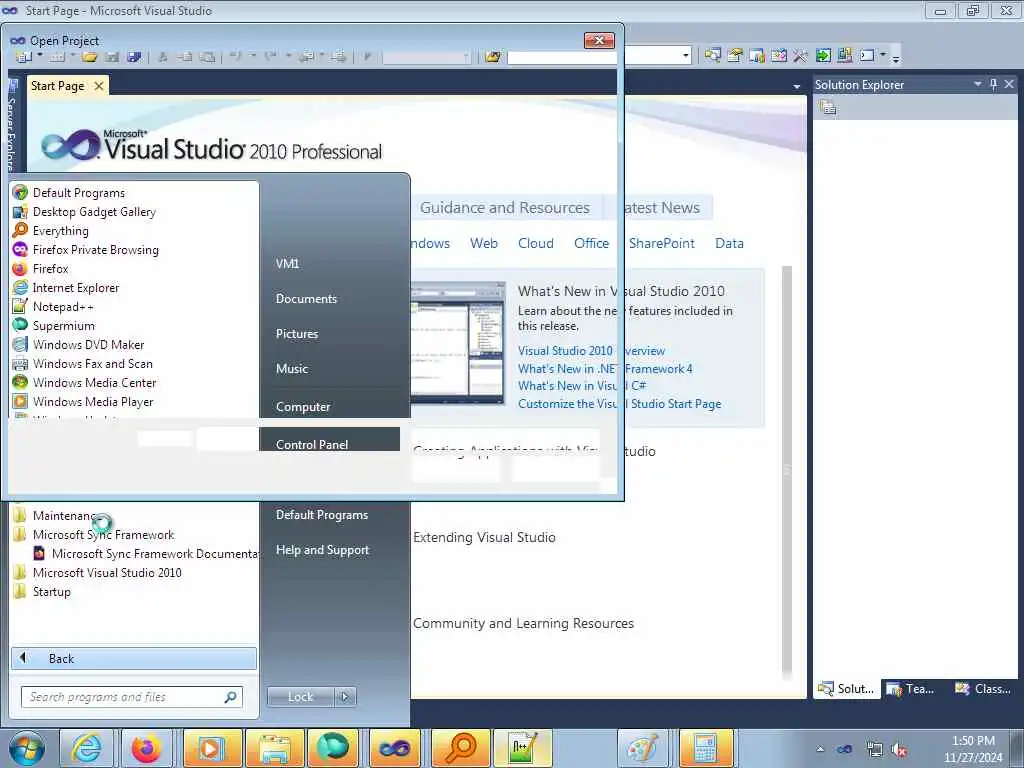The image size is (1024, 768).
Task: Show hidden system tray icons
Action: pos(820,750)
